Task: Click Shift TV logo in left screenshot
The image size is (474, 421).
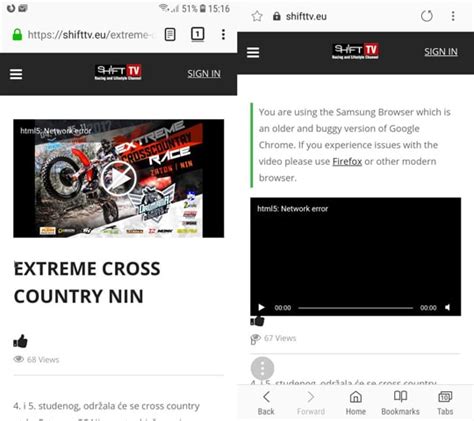Action: (x=118, y=72)
